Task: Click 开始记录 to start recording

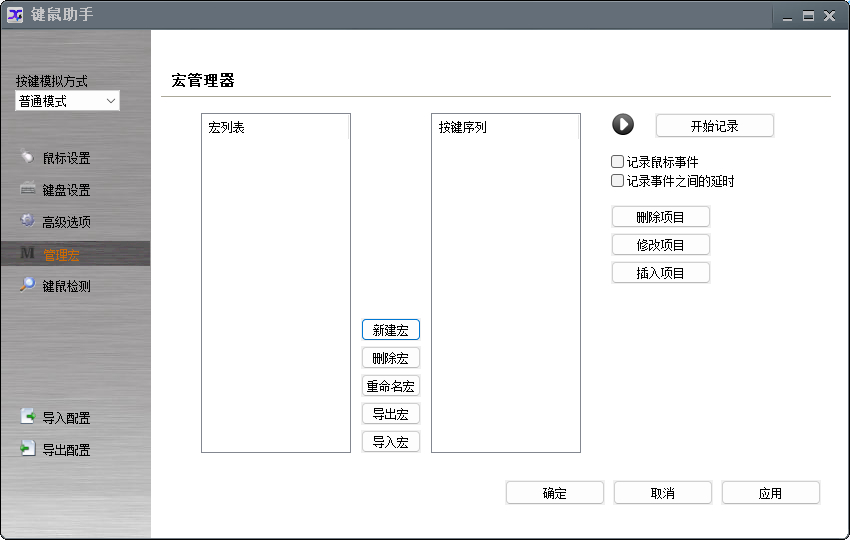Action: click(x=714, y=126)
